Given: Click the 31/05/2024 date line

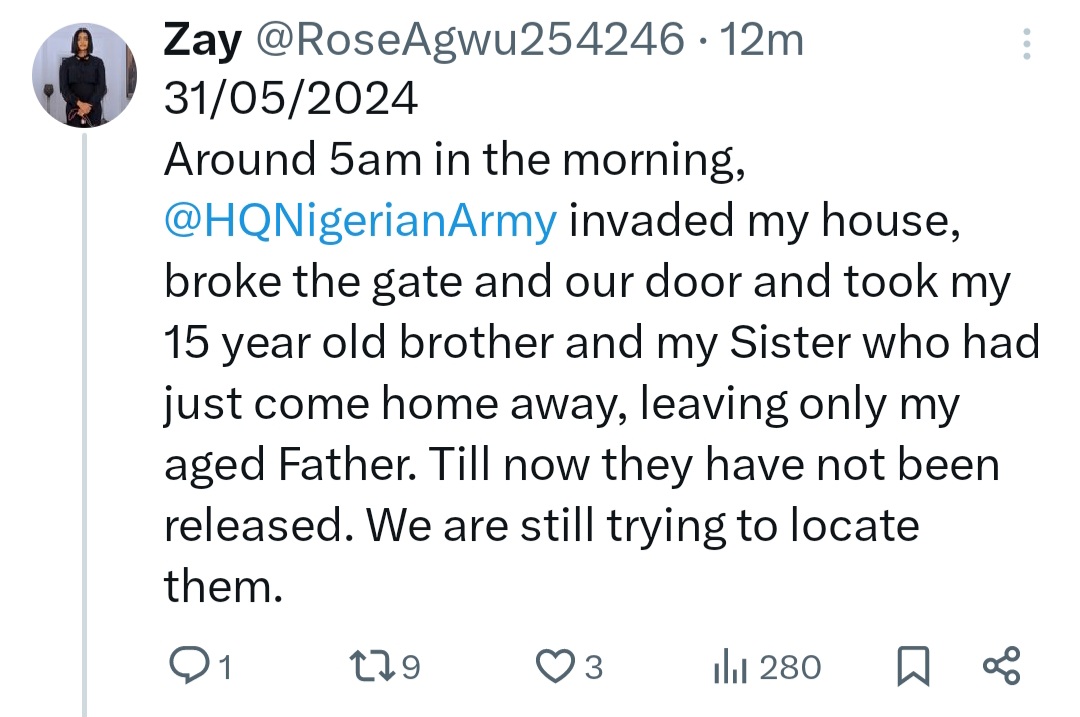Looking at the screenshot, I should click(291, 99).
